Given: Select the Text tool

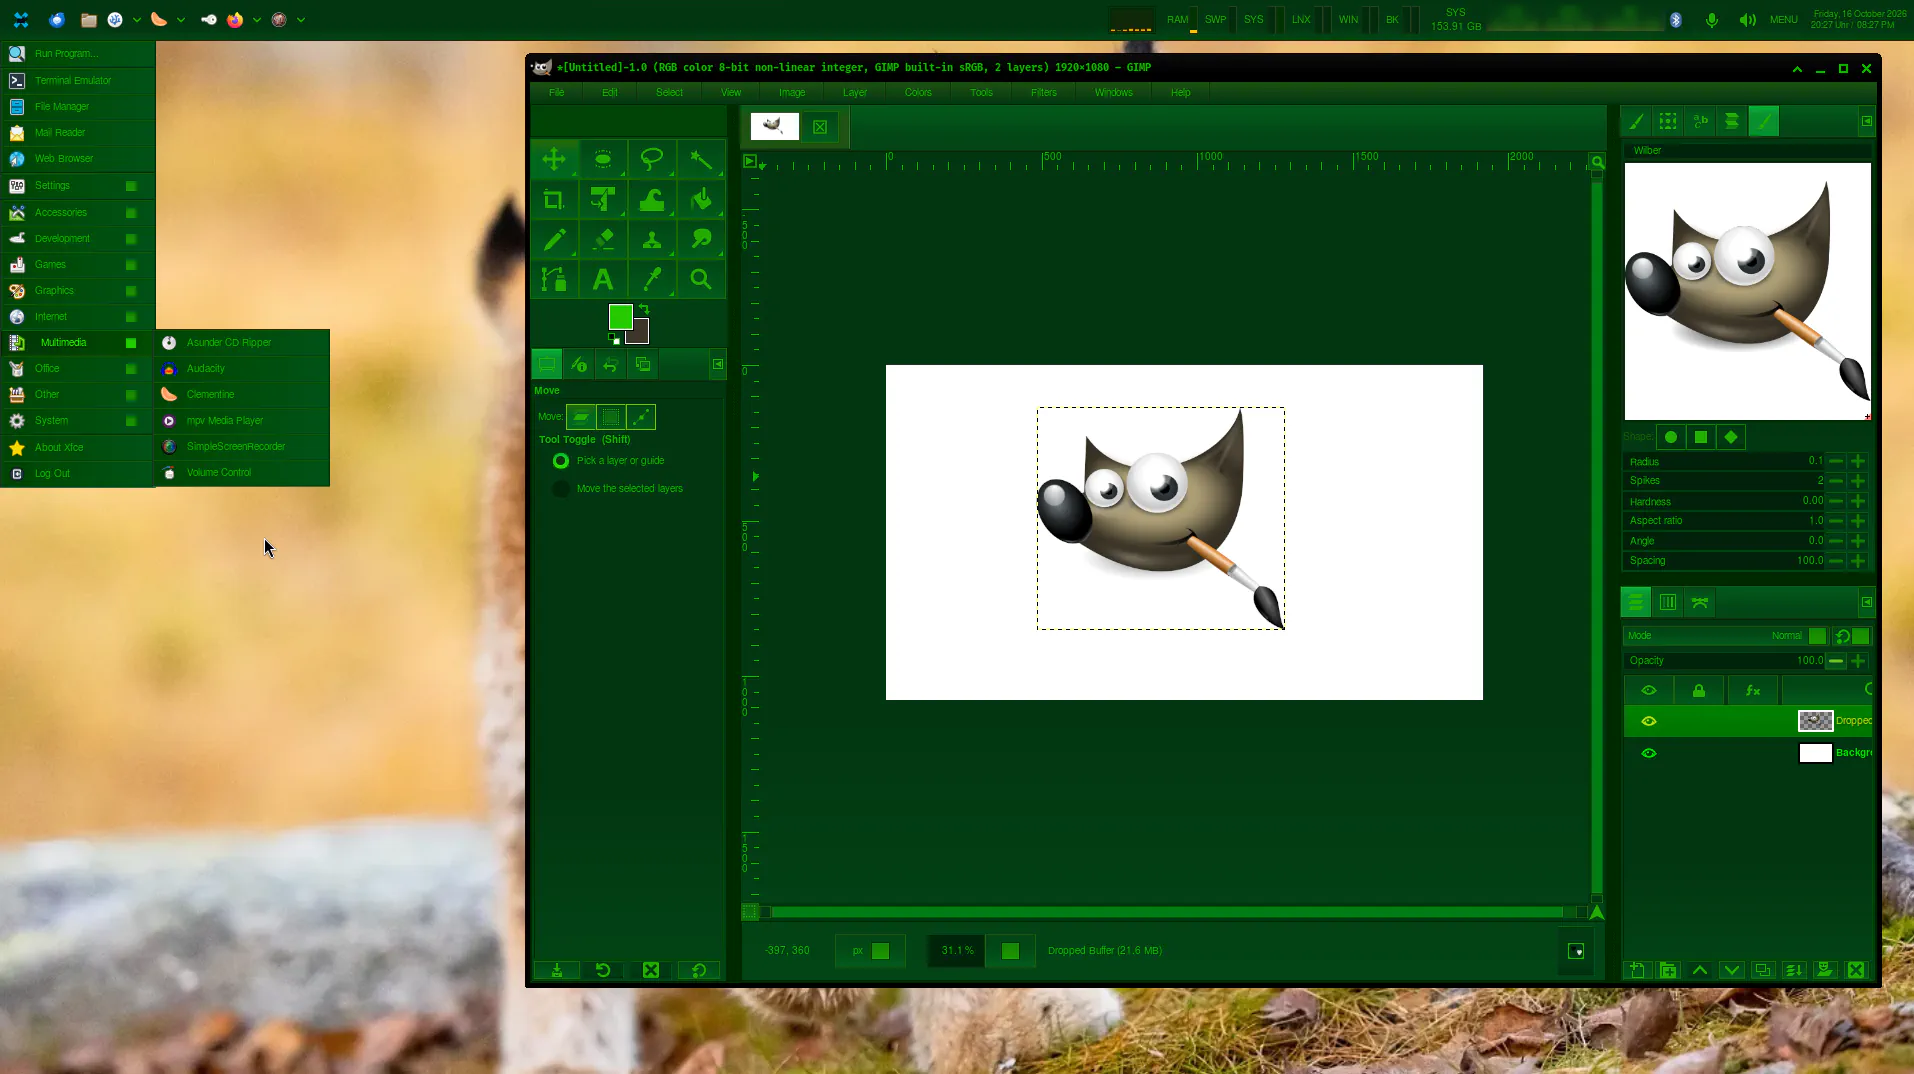Looking at the screenshot, I should point(603,280).
